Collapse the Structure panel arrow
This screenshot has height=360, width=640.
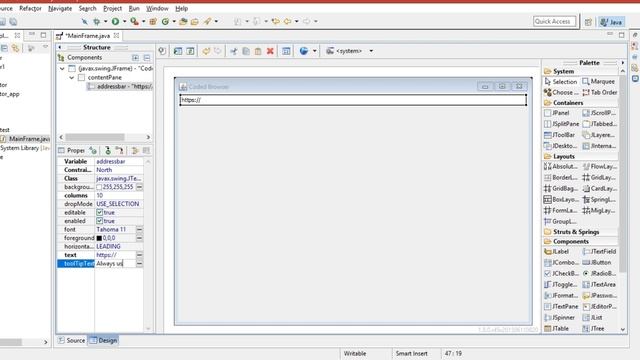[60, 47]
